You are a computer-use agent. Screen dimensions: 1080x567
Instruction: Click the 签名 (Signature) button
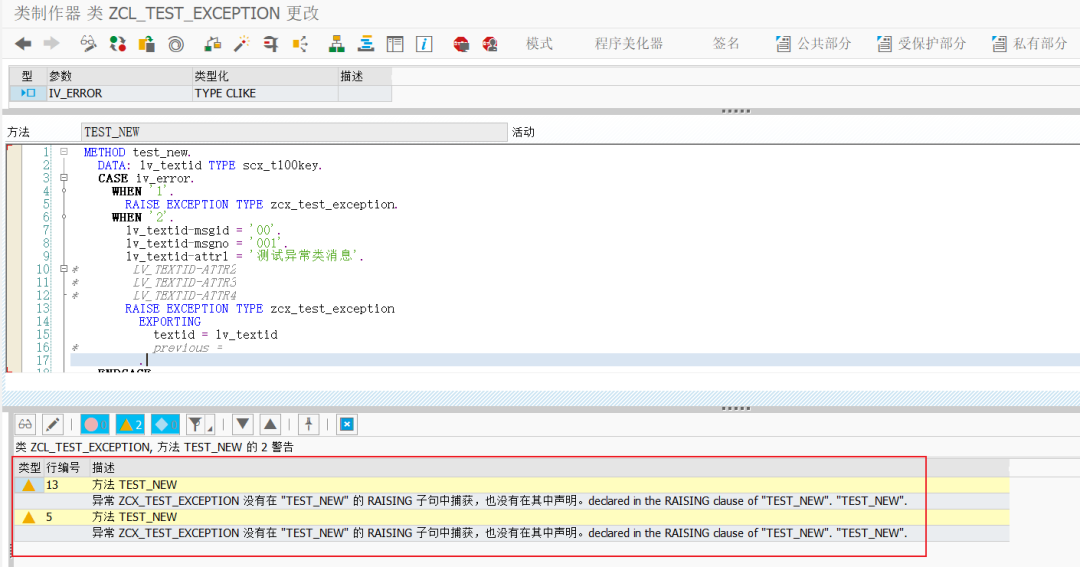coord(726,44)
